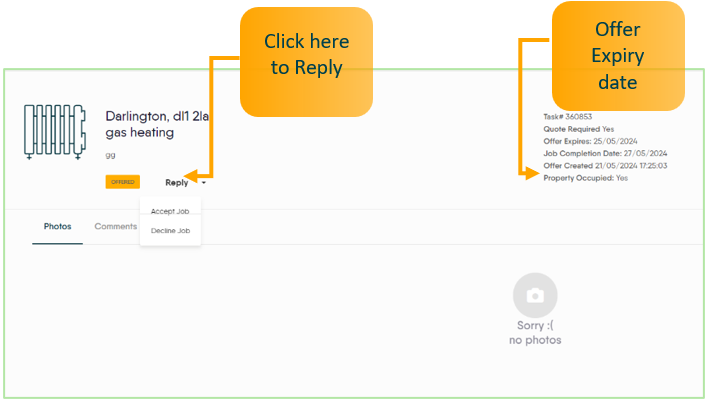
Task: Click the 'Click here to Reply' callout
Action: [306, 55]
